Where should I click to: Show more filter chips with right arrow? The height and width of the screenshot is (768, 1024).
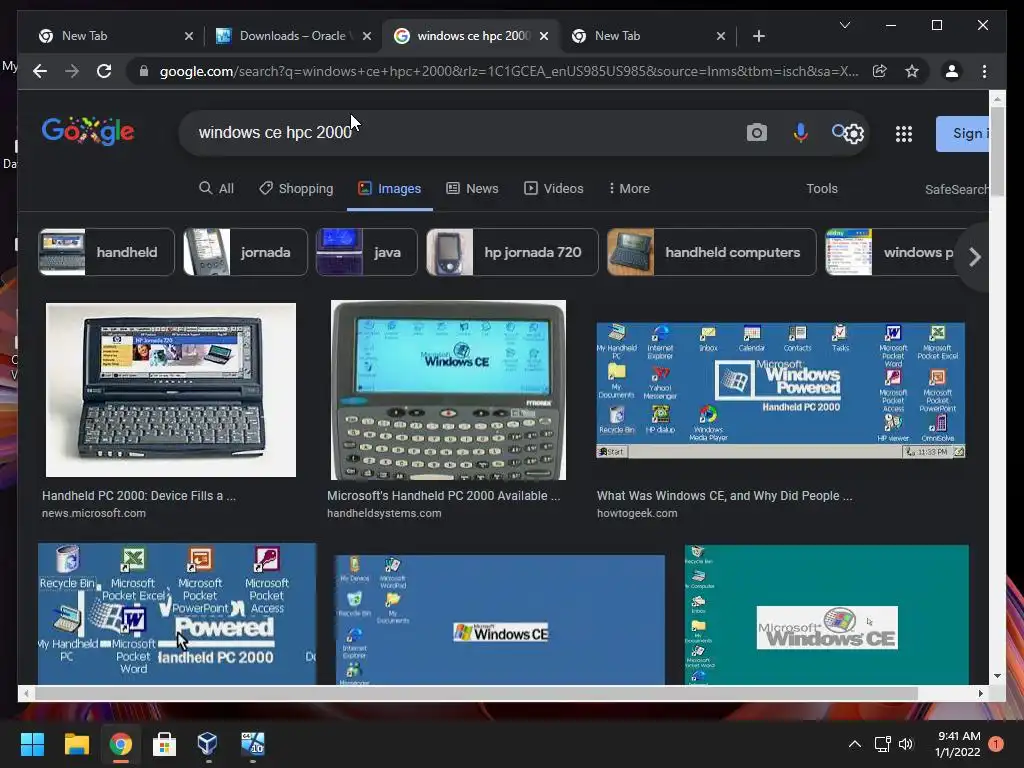(974, 257)
